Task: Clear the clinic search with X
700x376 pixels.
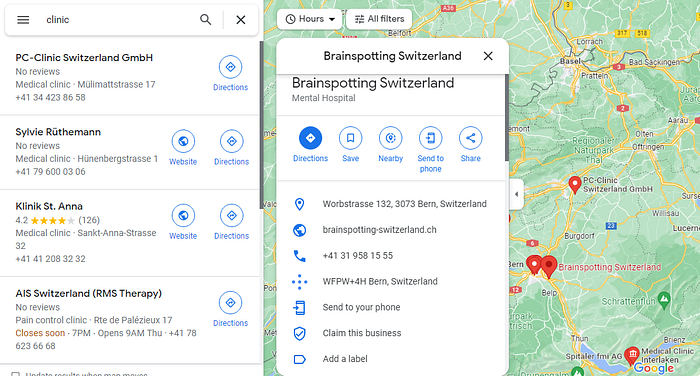Action: pos(241,20)
